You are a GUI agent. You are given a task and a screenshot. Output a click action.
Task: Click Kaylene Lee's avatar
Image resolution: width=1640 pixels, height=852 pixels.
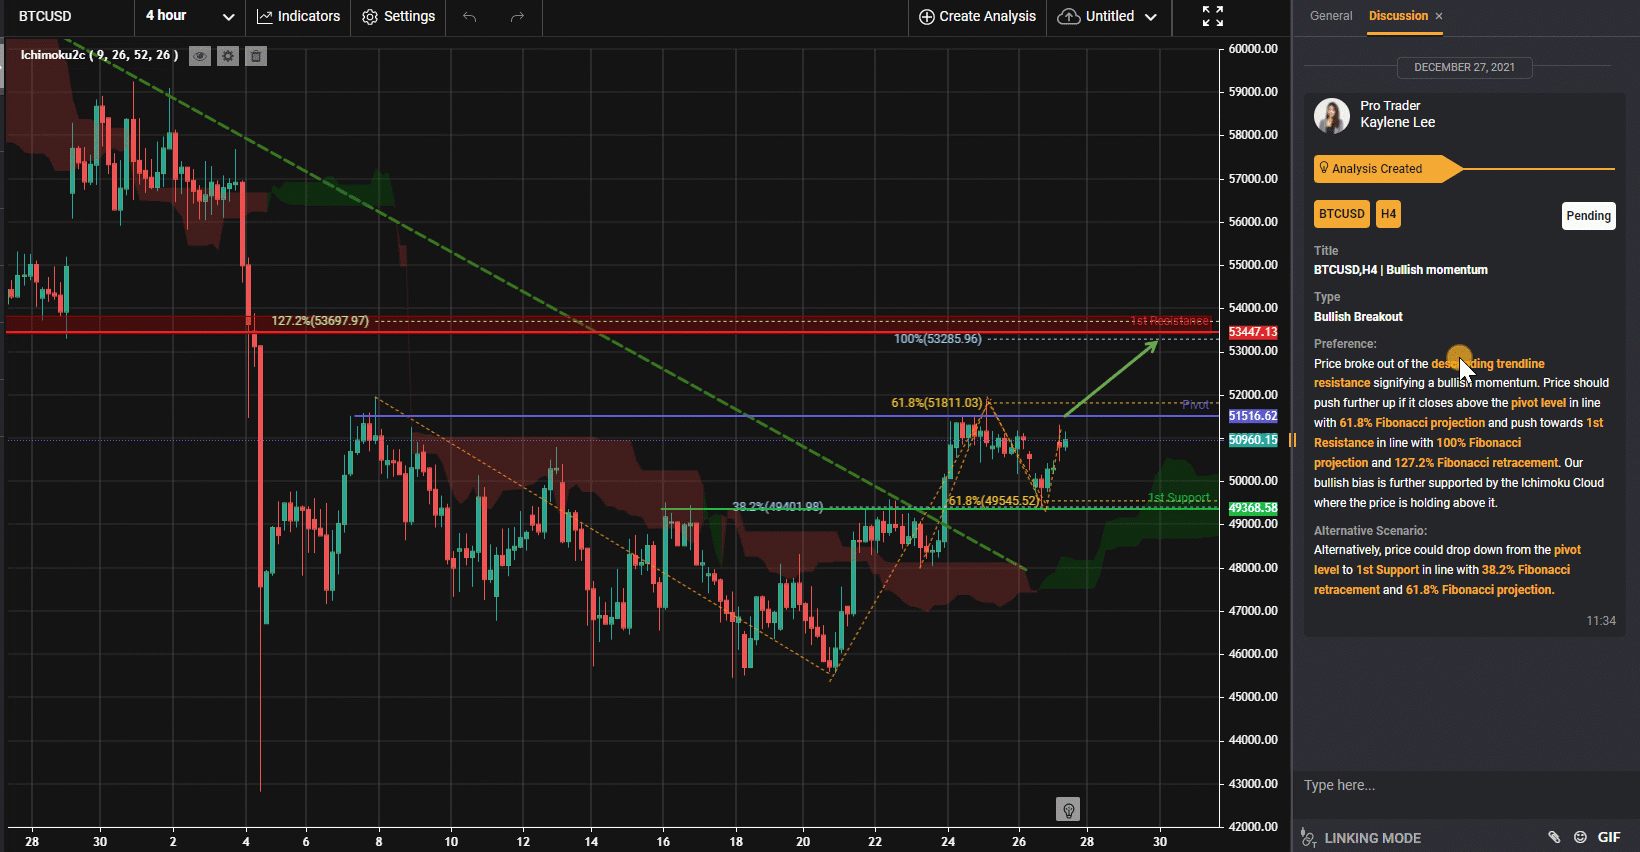click(x=1332, y=115)
